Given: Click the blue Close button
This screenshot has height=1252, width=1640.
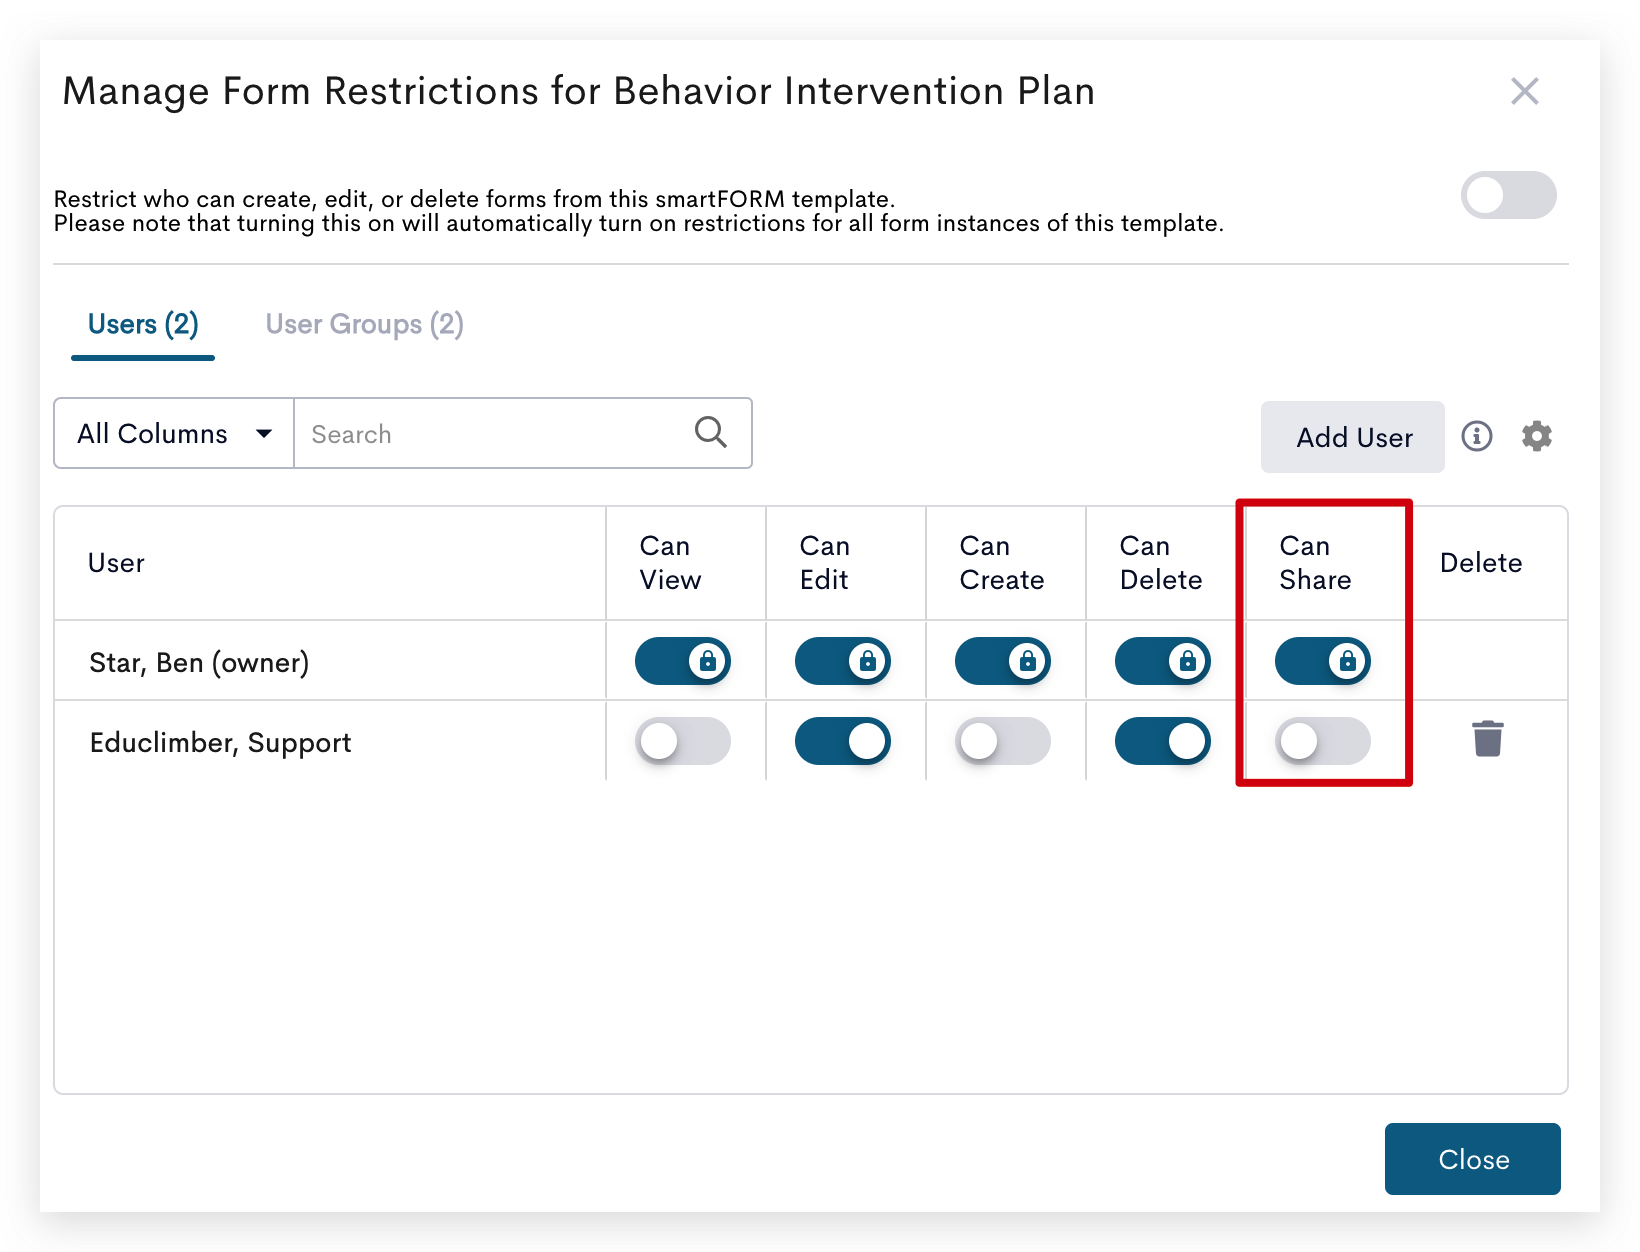Looking at the screenshot, I should coord(1473,1159).
